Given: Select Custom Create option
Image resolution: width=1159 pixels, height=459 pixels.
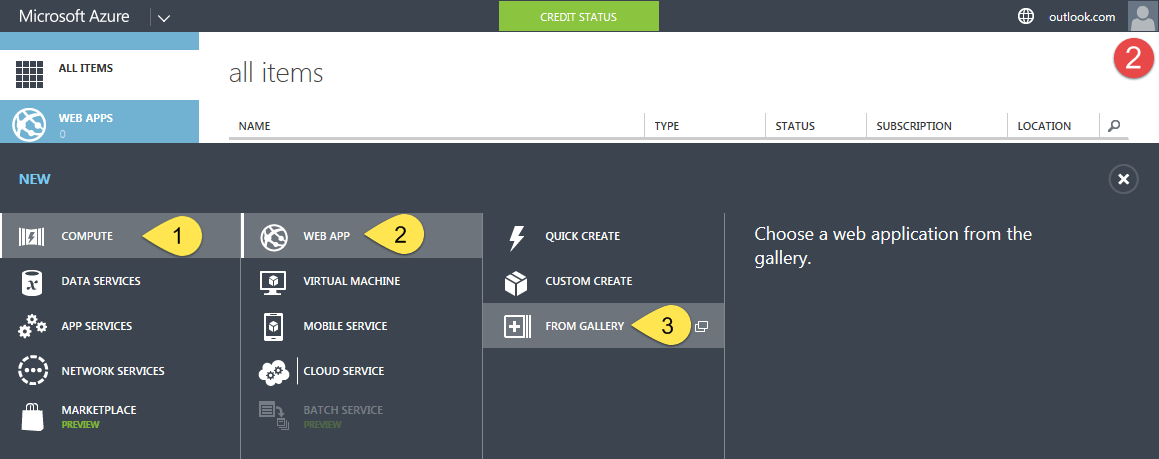Looking at the screenshot, I should point(603,281).
